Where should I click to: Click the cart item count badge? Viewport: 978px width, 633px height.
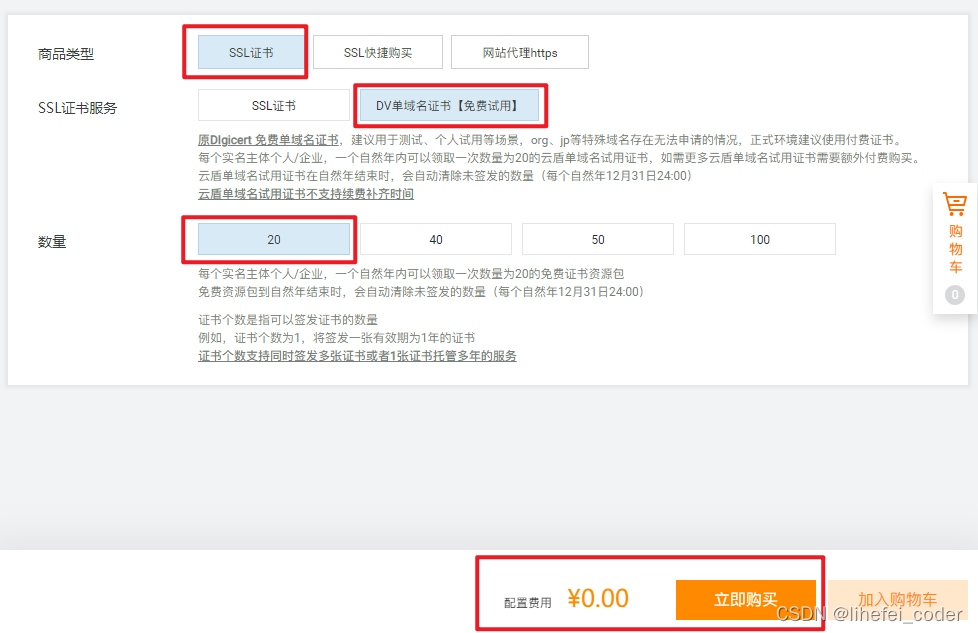click(x=955, y=294)
